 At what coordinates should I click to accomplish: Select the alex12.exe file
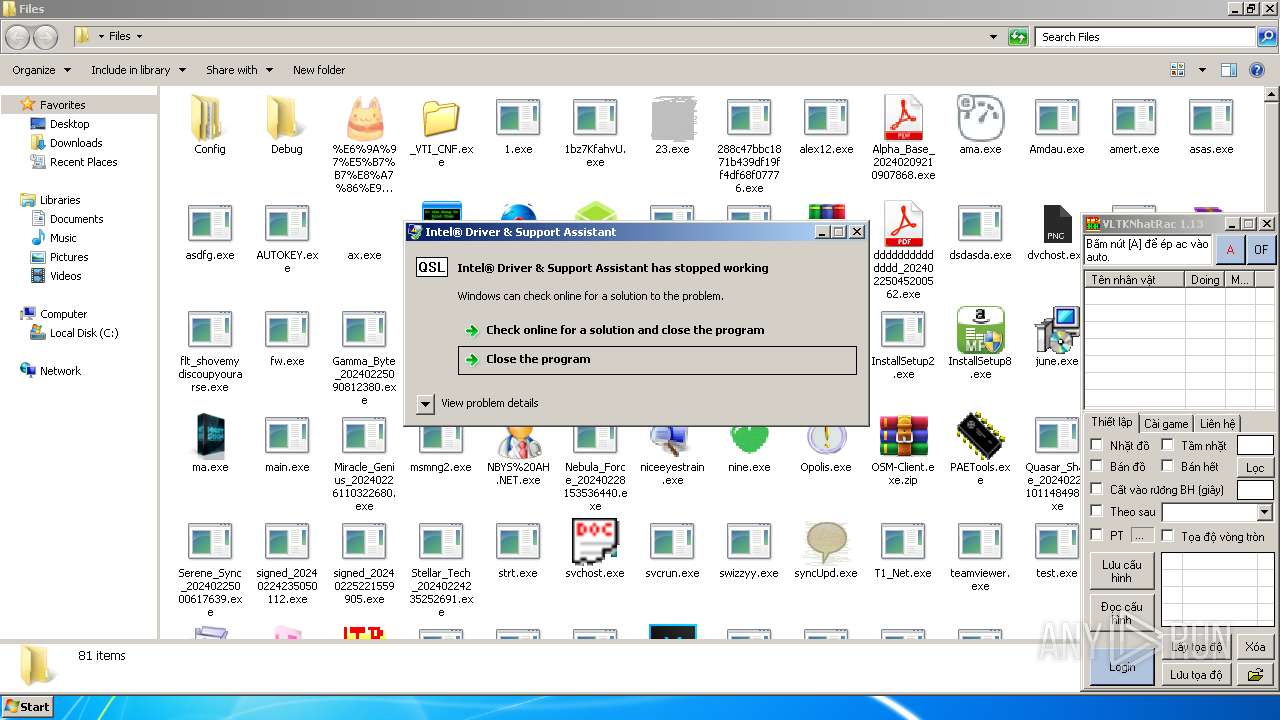(x=826, y=125)
